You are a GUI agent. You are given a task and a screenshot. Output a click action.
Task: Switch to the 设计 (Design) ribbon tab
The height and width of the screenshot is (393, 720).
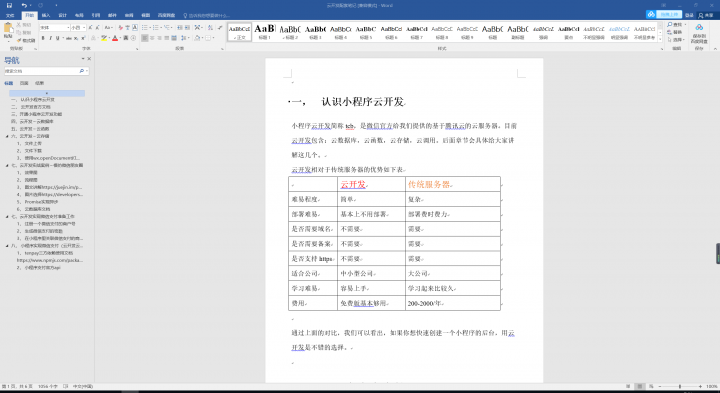click(x=62, y=15)
